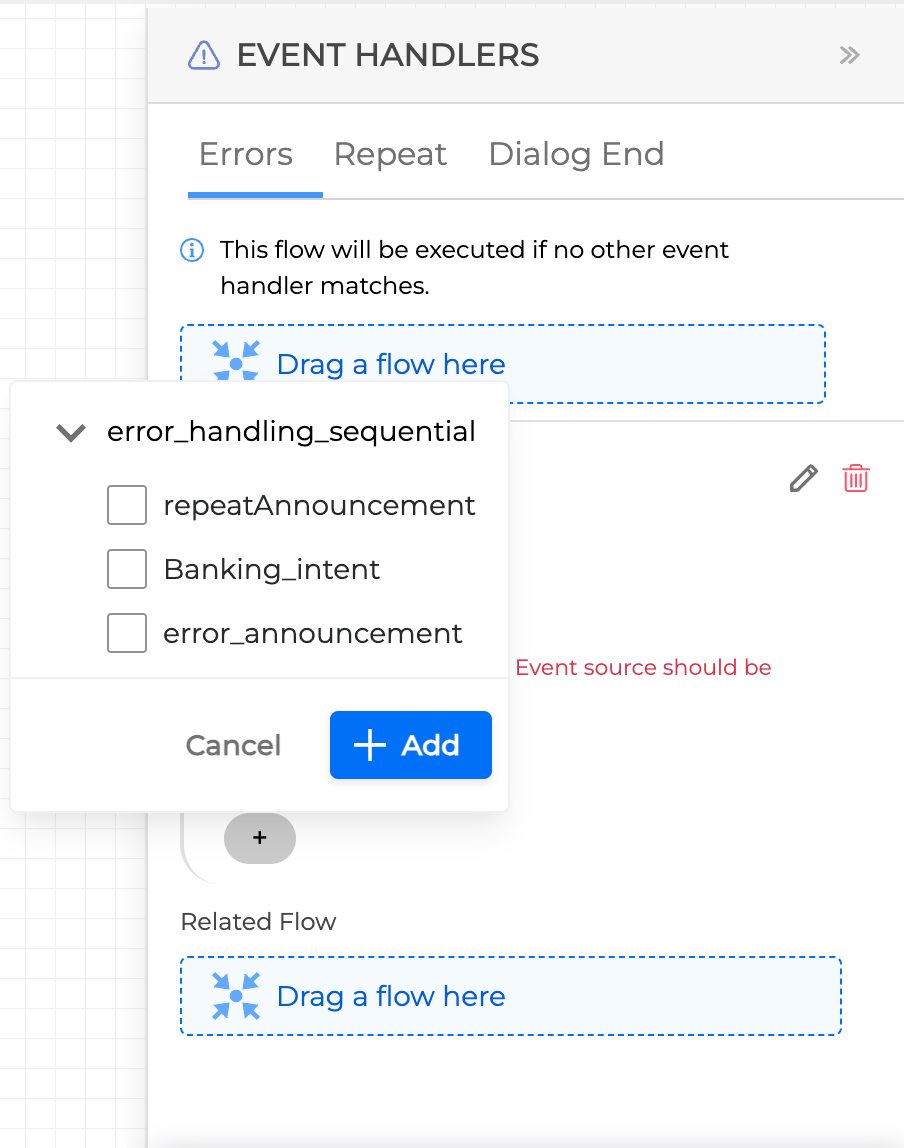Tick the error_announcement checkbox
Image resolution: width=904 pixels, height=1148 pixels.
point(127,633)
